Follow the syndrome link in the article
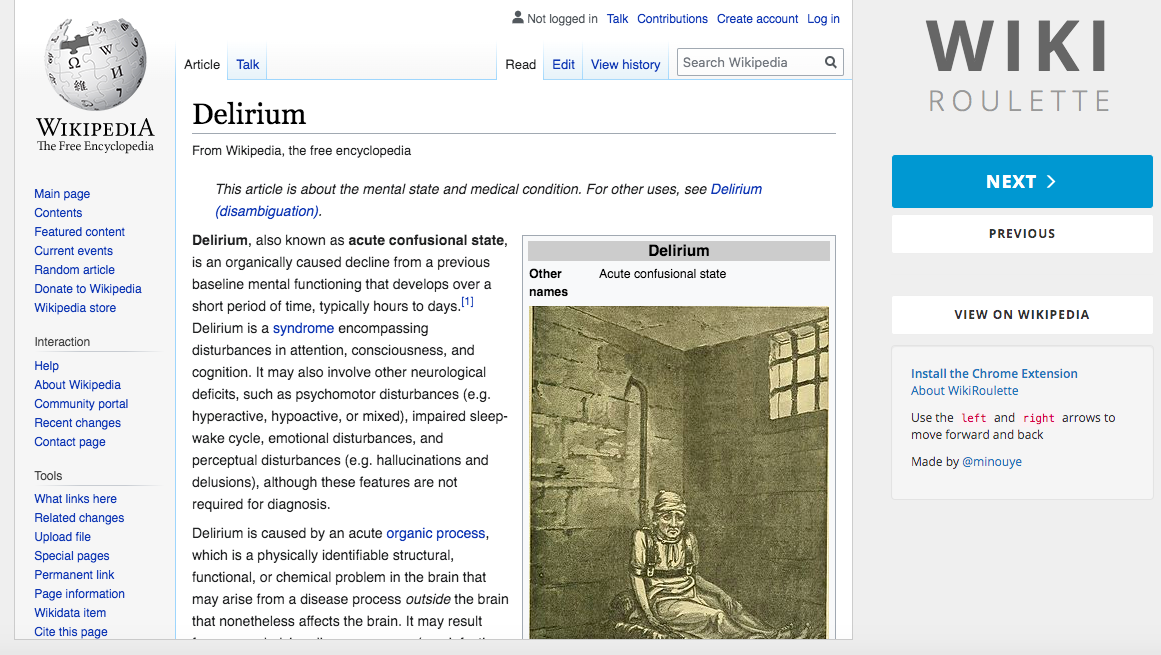This screenshot has height=655, width=1161. (x=303, y=328)
